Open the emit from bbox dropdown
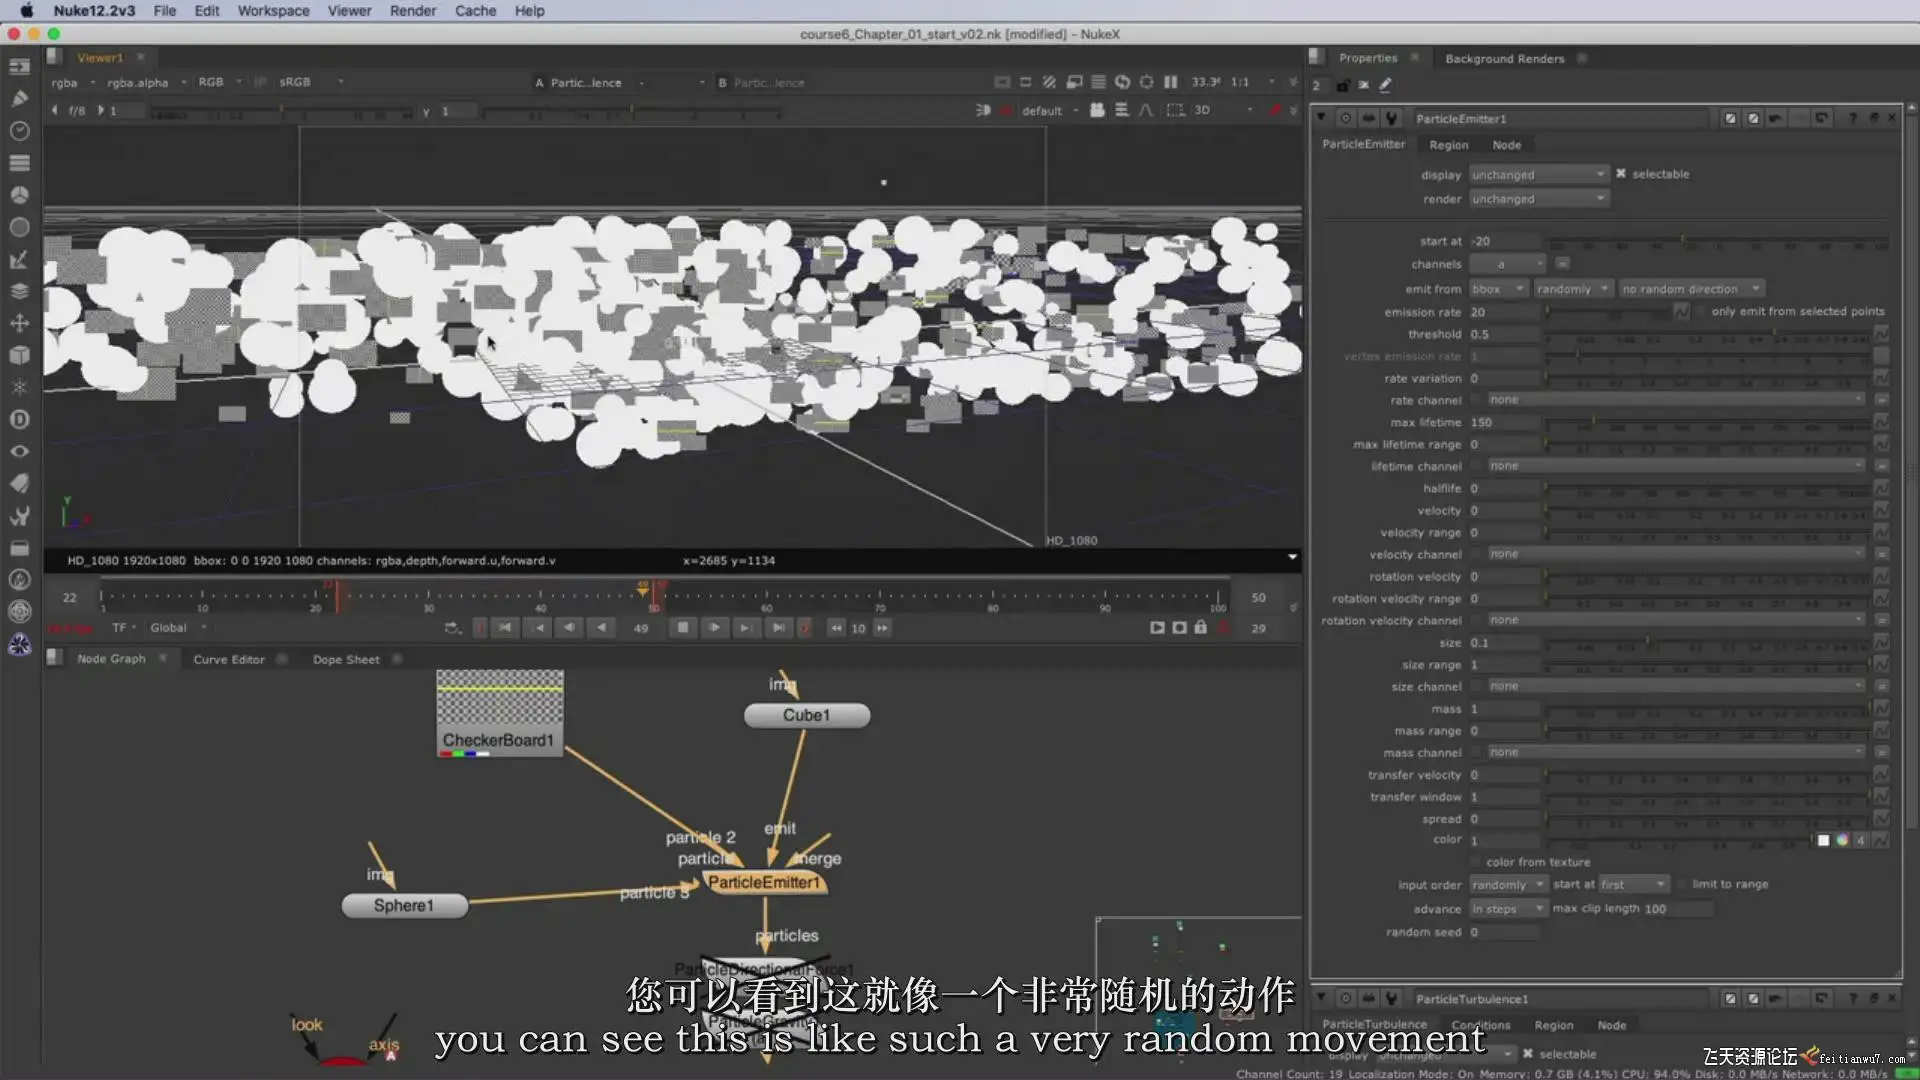This screenshot has width=1920, height=1080. [x=1498, y=289]
